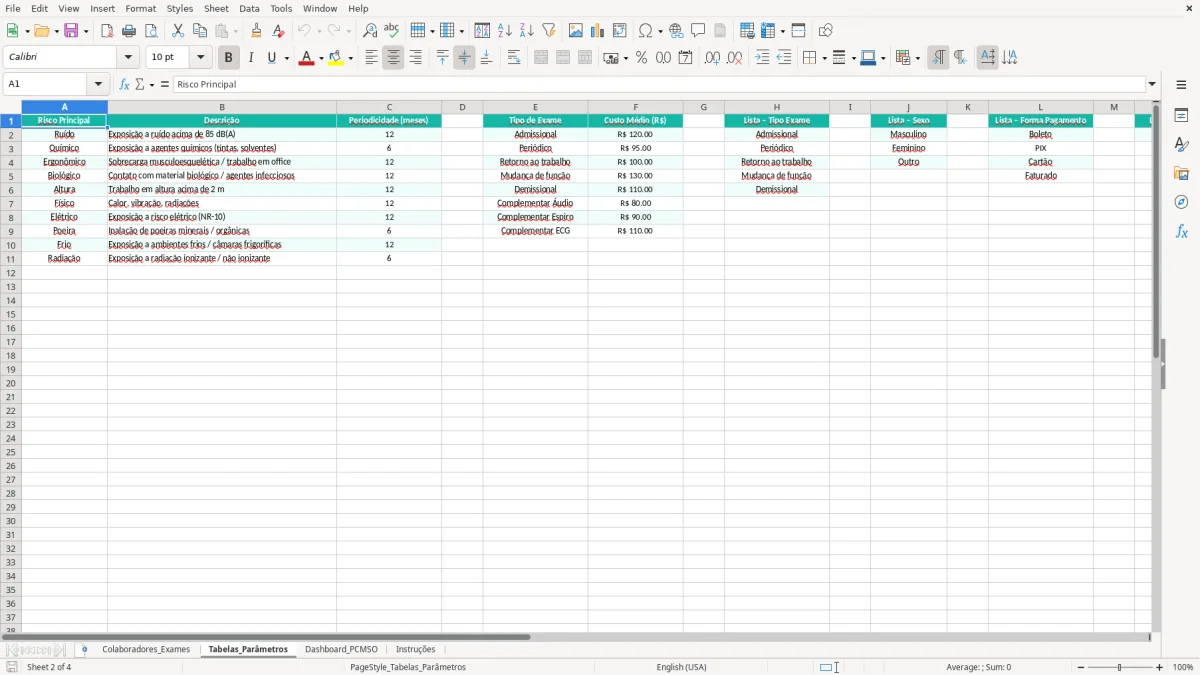
Task: Insert a comment
Action: click(698, 31)
